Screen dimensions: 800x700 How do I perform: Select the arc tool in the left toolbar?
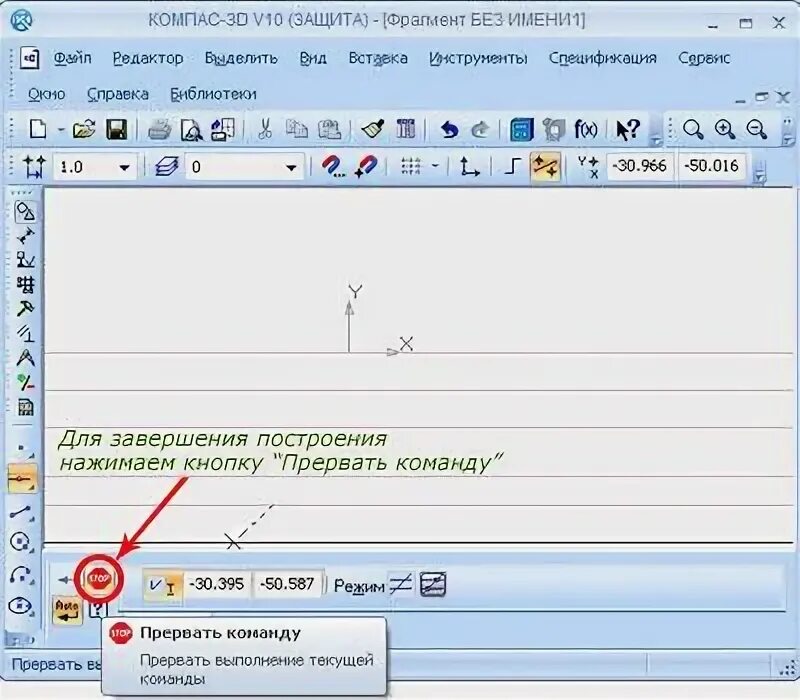(x=21, y=574)
